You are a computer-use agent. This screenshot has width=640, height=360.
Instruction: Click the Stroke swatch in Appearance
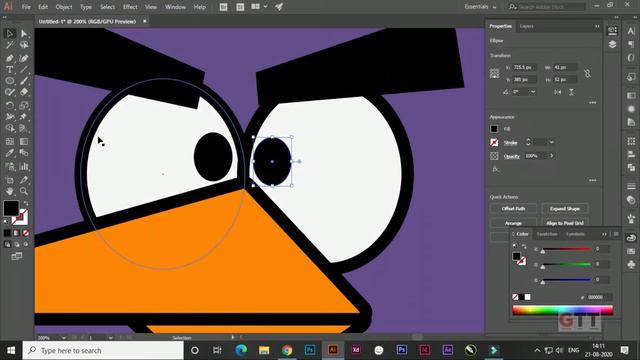pos(494,142)
